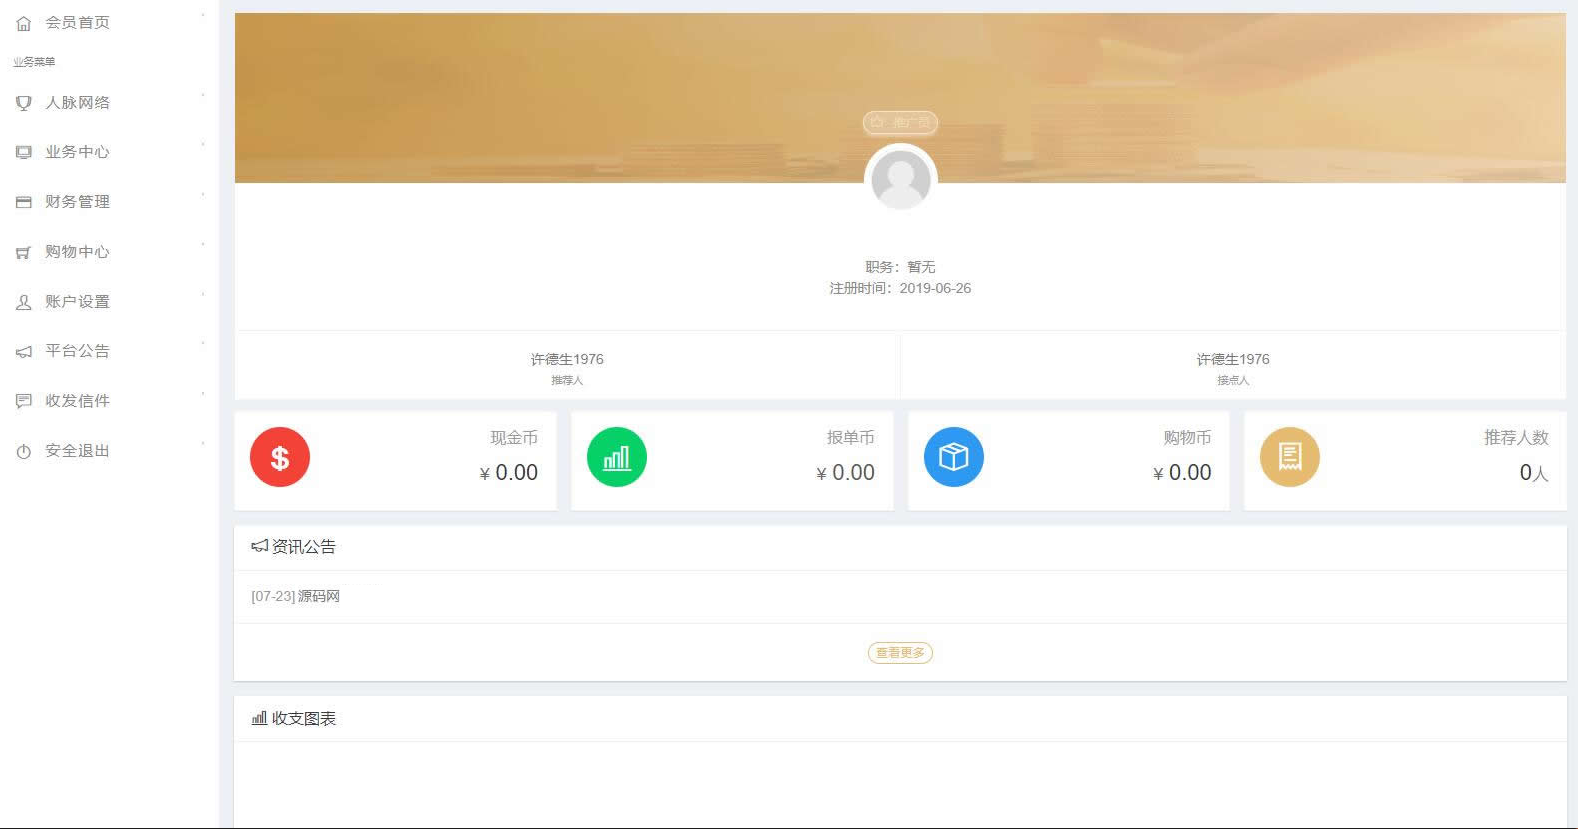Click the 推荐人数 count 0人

click(x=1534, y=472)
